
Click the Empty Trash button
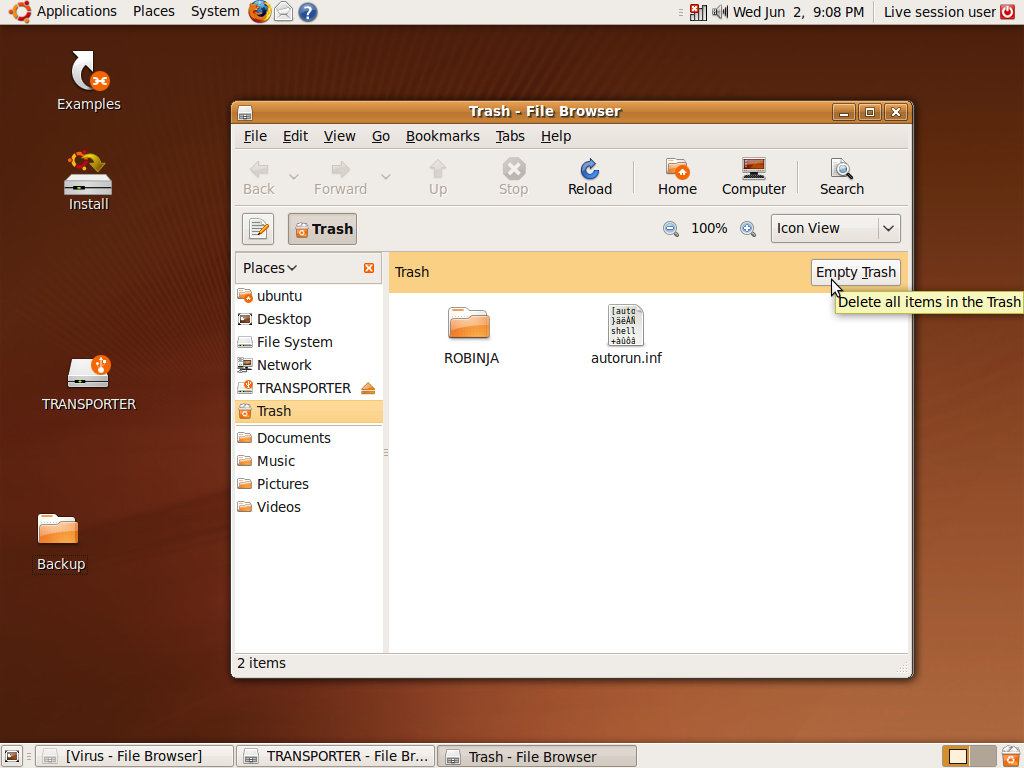tap(855, 272)
